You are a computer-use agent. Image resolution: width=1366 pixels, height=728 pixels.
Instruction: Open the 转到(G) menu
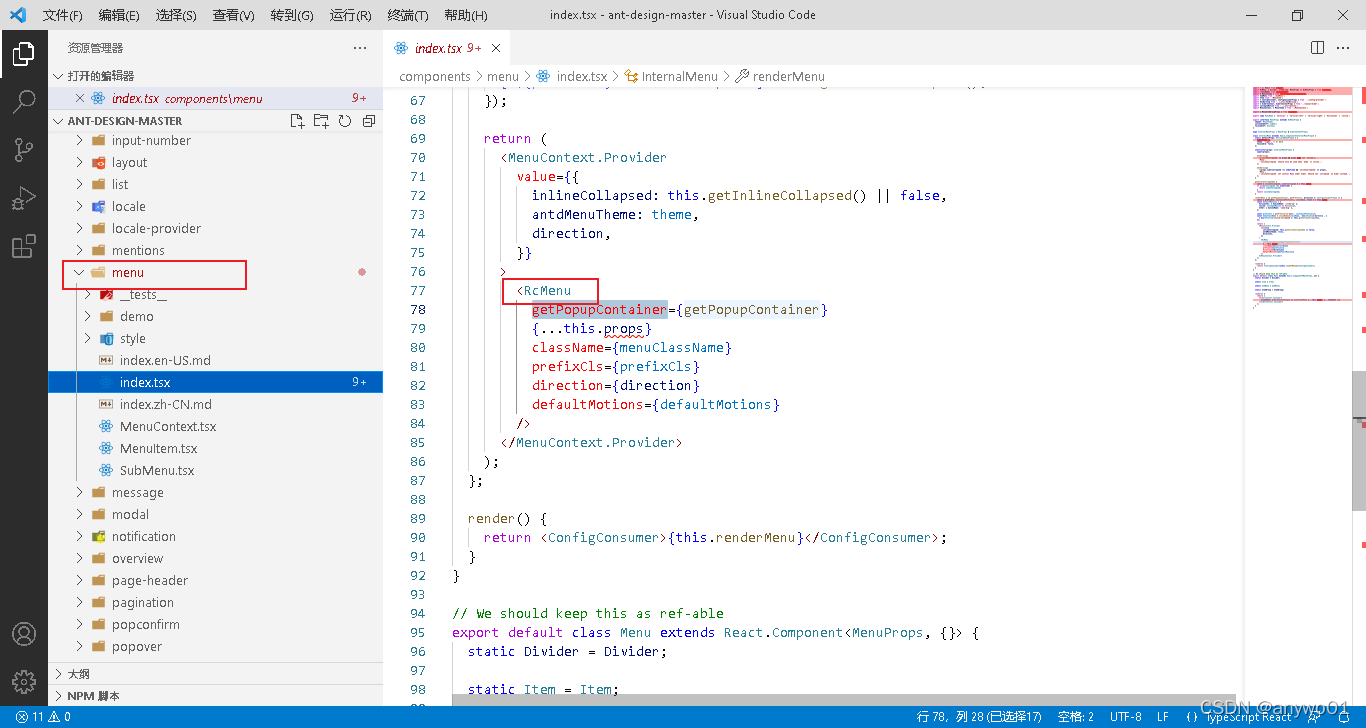(x=291, y=15)
